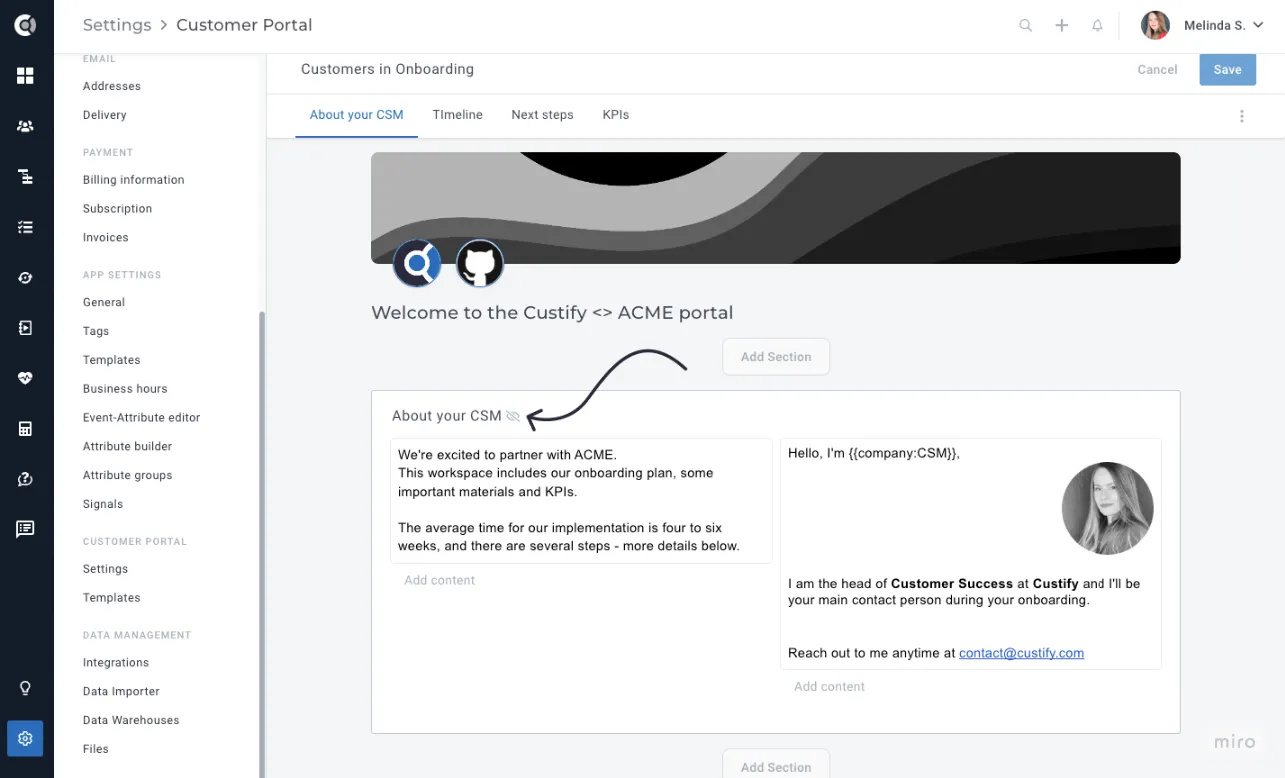Open the people icon in left rail
This screenshot has width=1285, height=778.
tap(25, 126)
